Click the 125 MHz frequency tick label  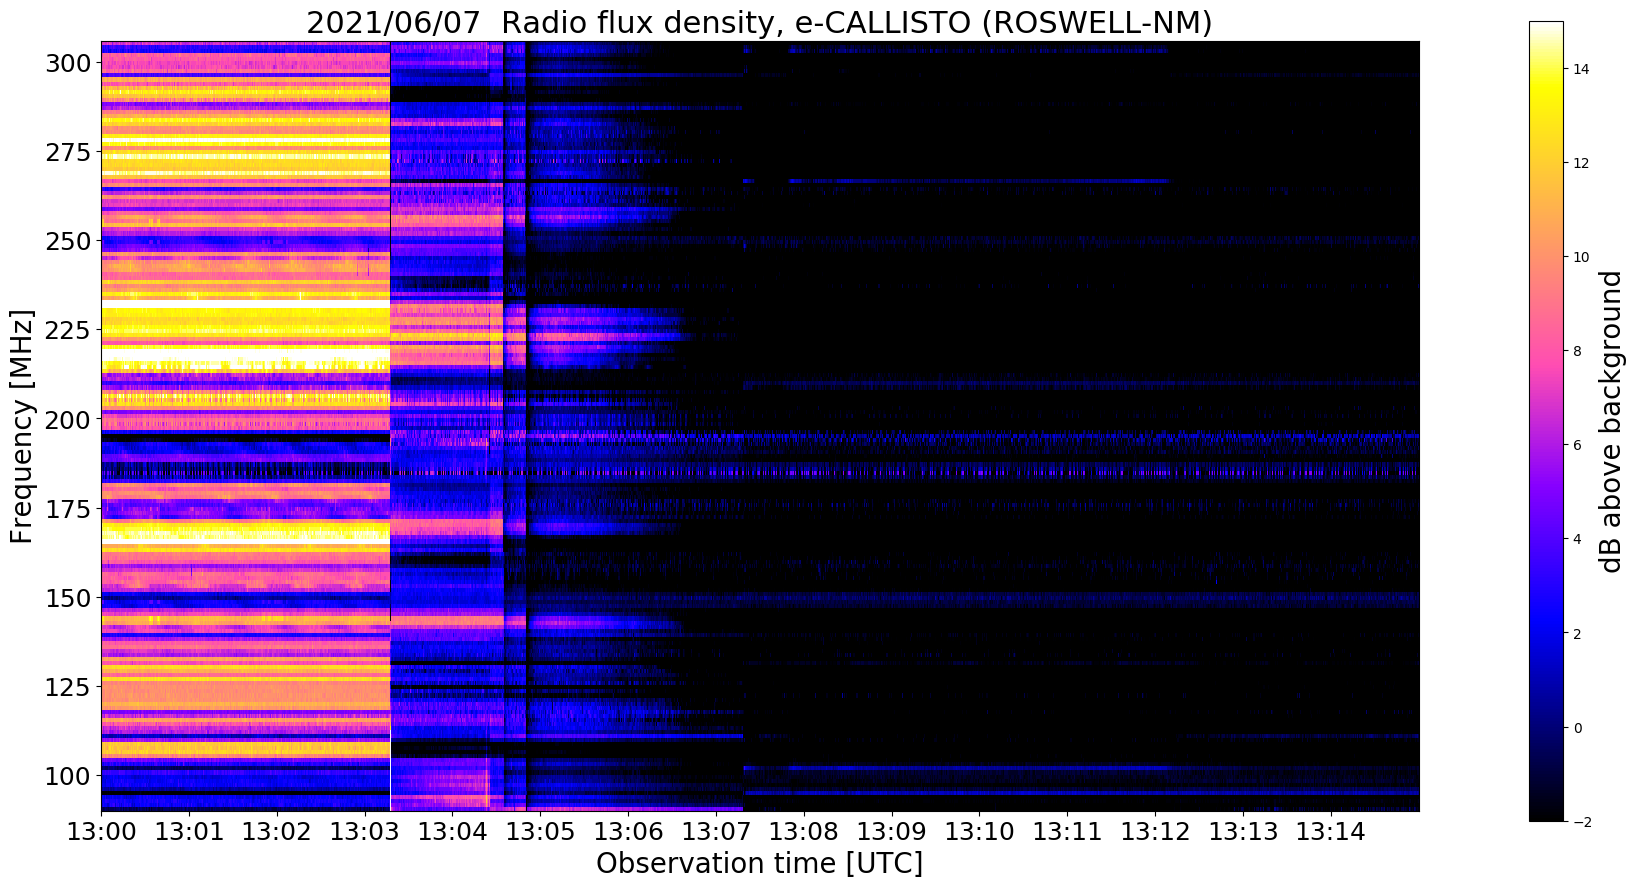pyautogui.click(x=67, y=686)
